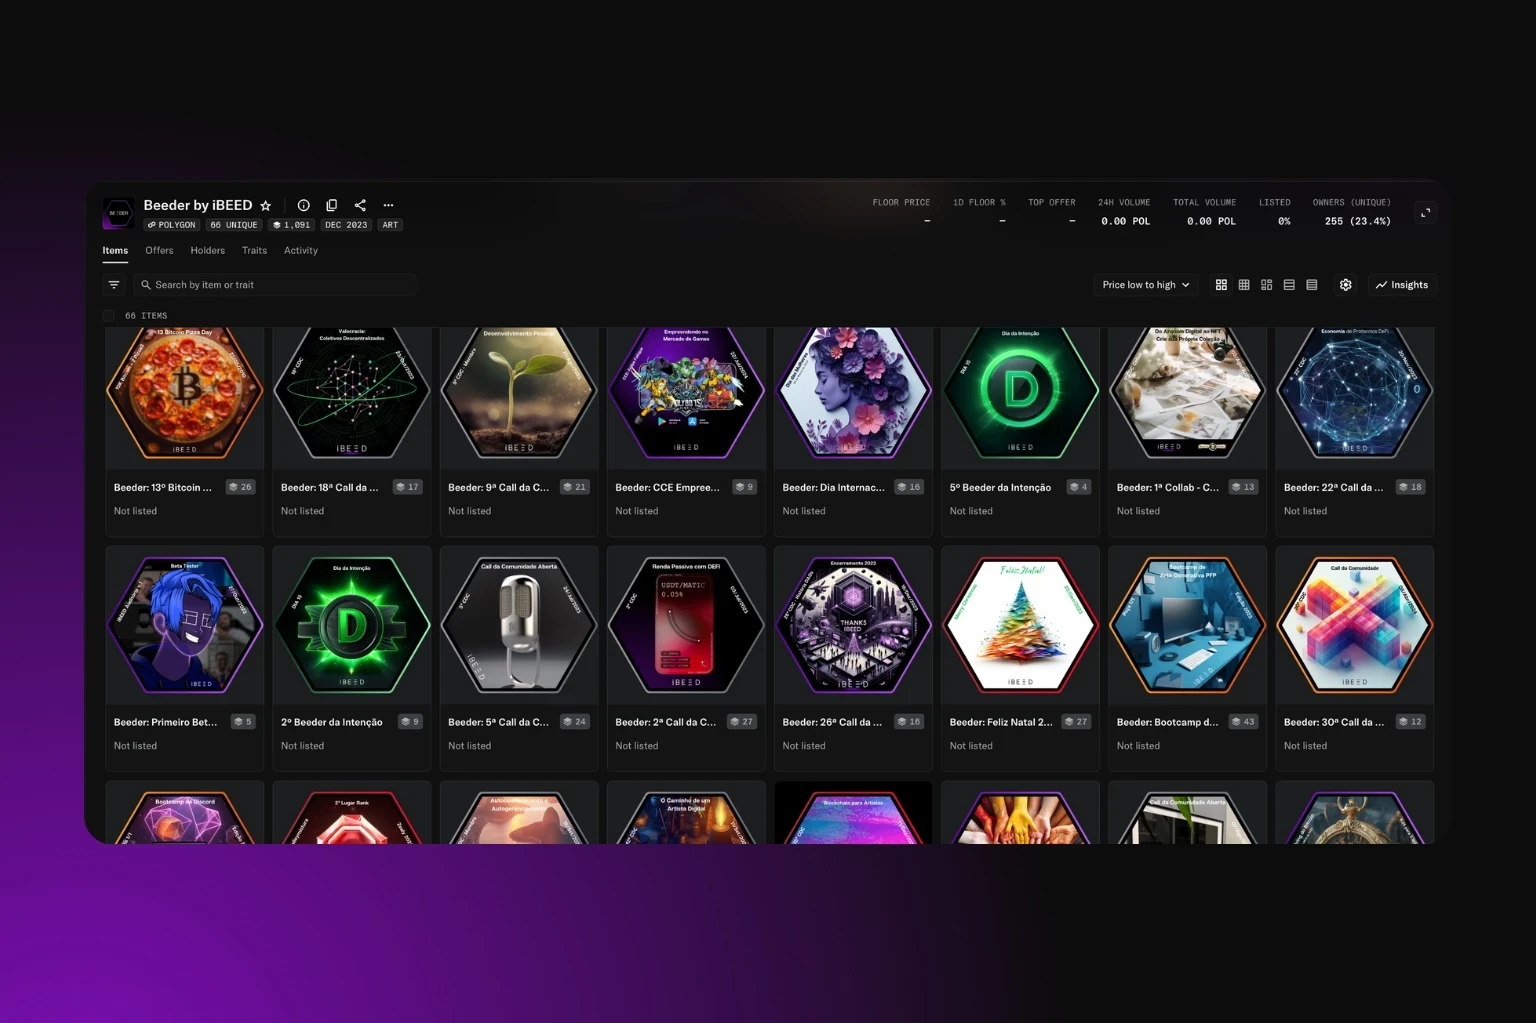Screen dimensions: 1536x1023
Task: Copy the collection address icon
Action: (x=332, y=205)
